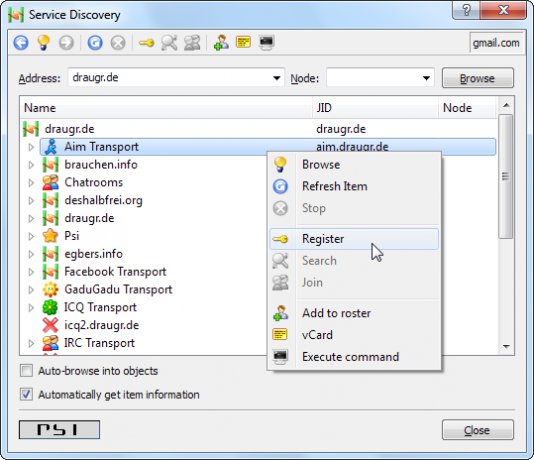Click the Name column header
The width and height of the screenshot is (534, 460).
click(x=166, y=108)
